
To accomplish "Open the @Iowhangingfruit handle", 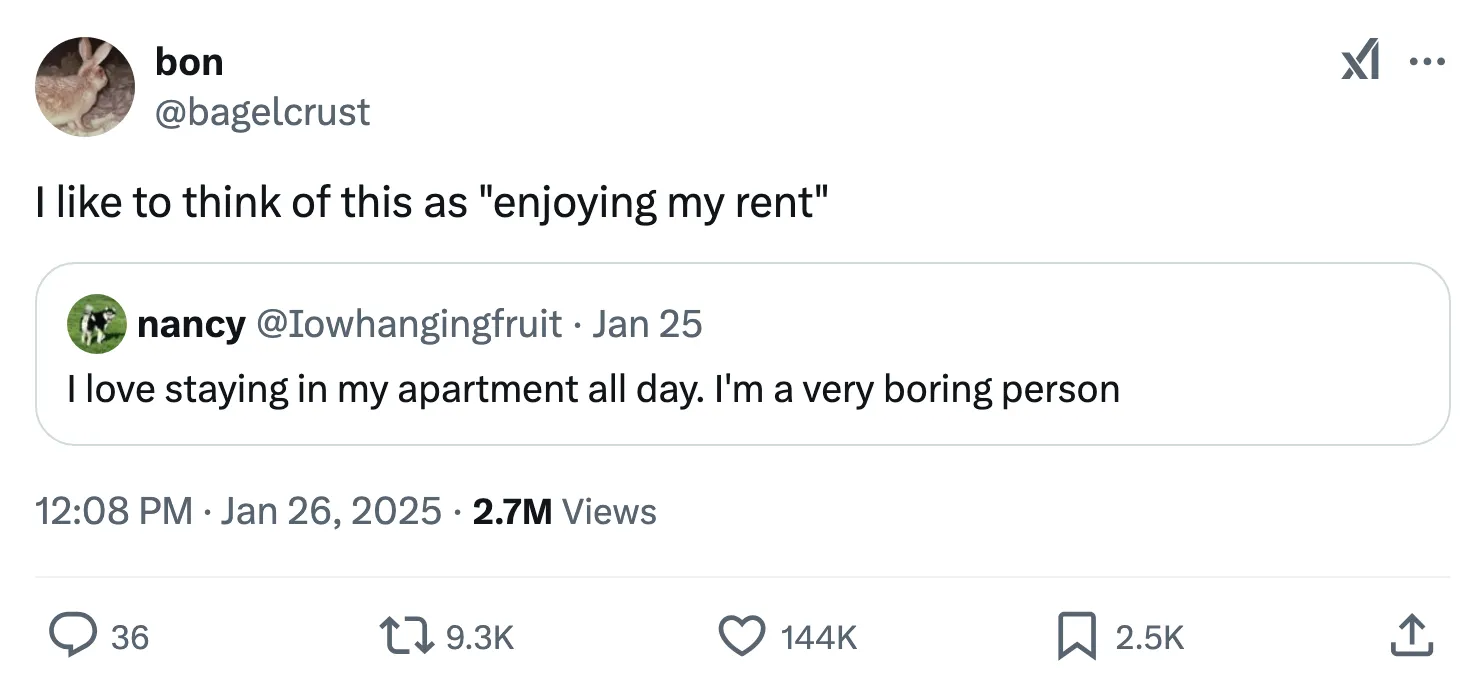I will click(408, 324).
